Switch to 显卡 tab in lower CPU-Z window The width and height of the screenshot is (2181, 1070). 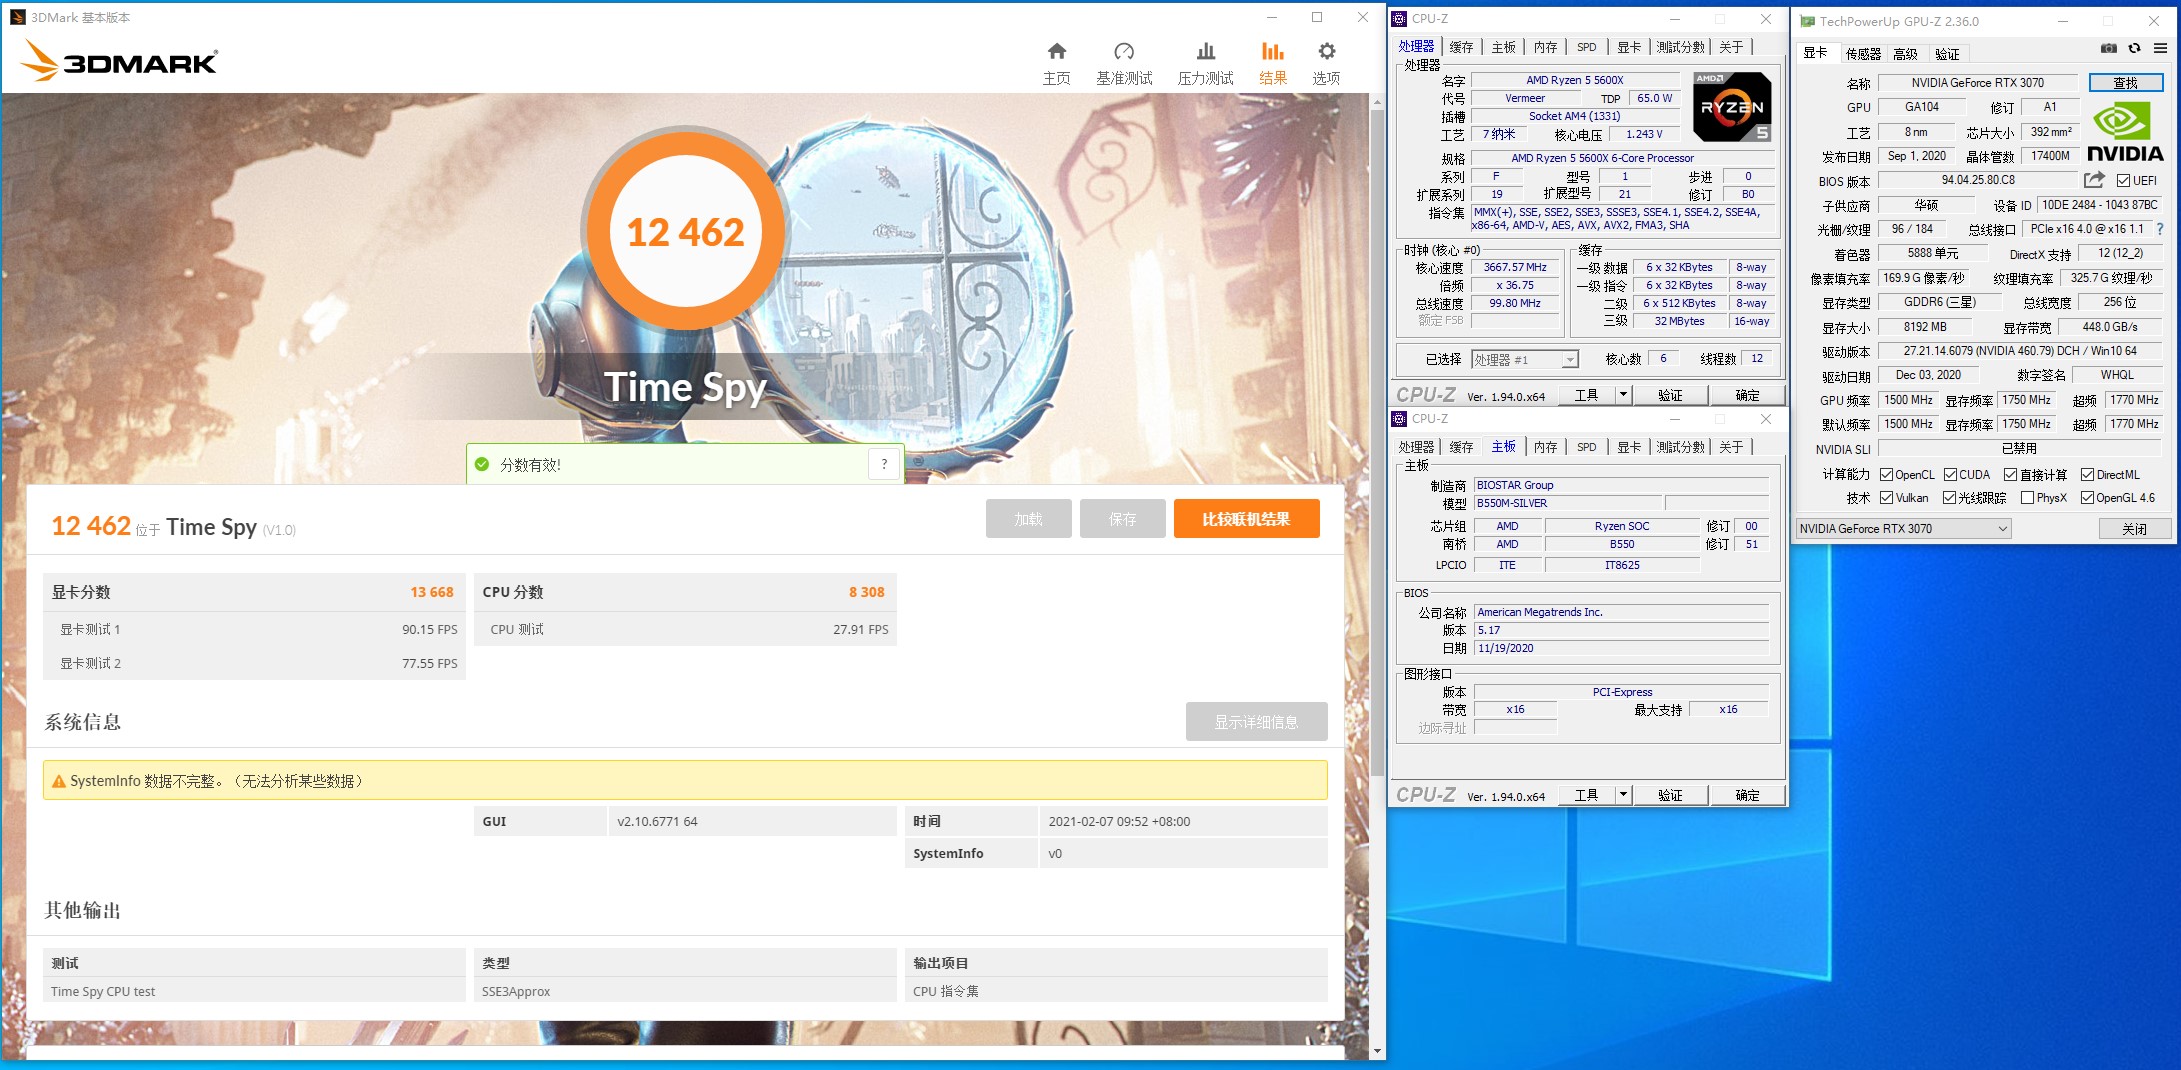1629,447
